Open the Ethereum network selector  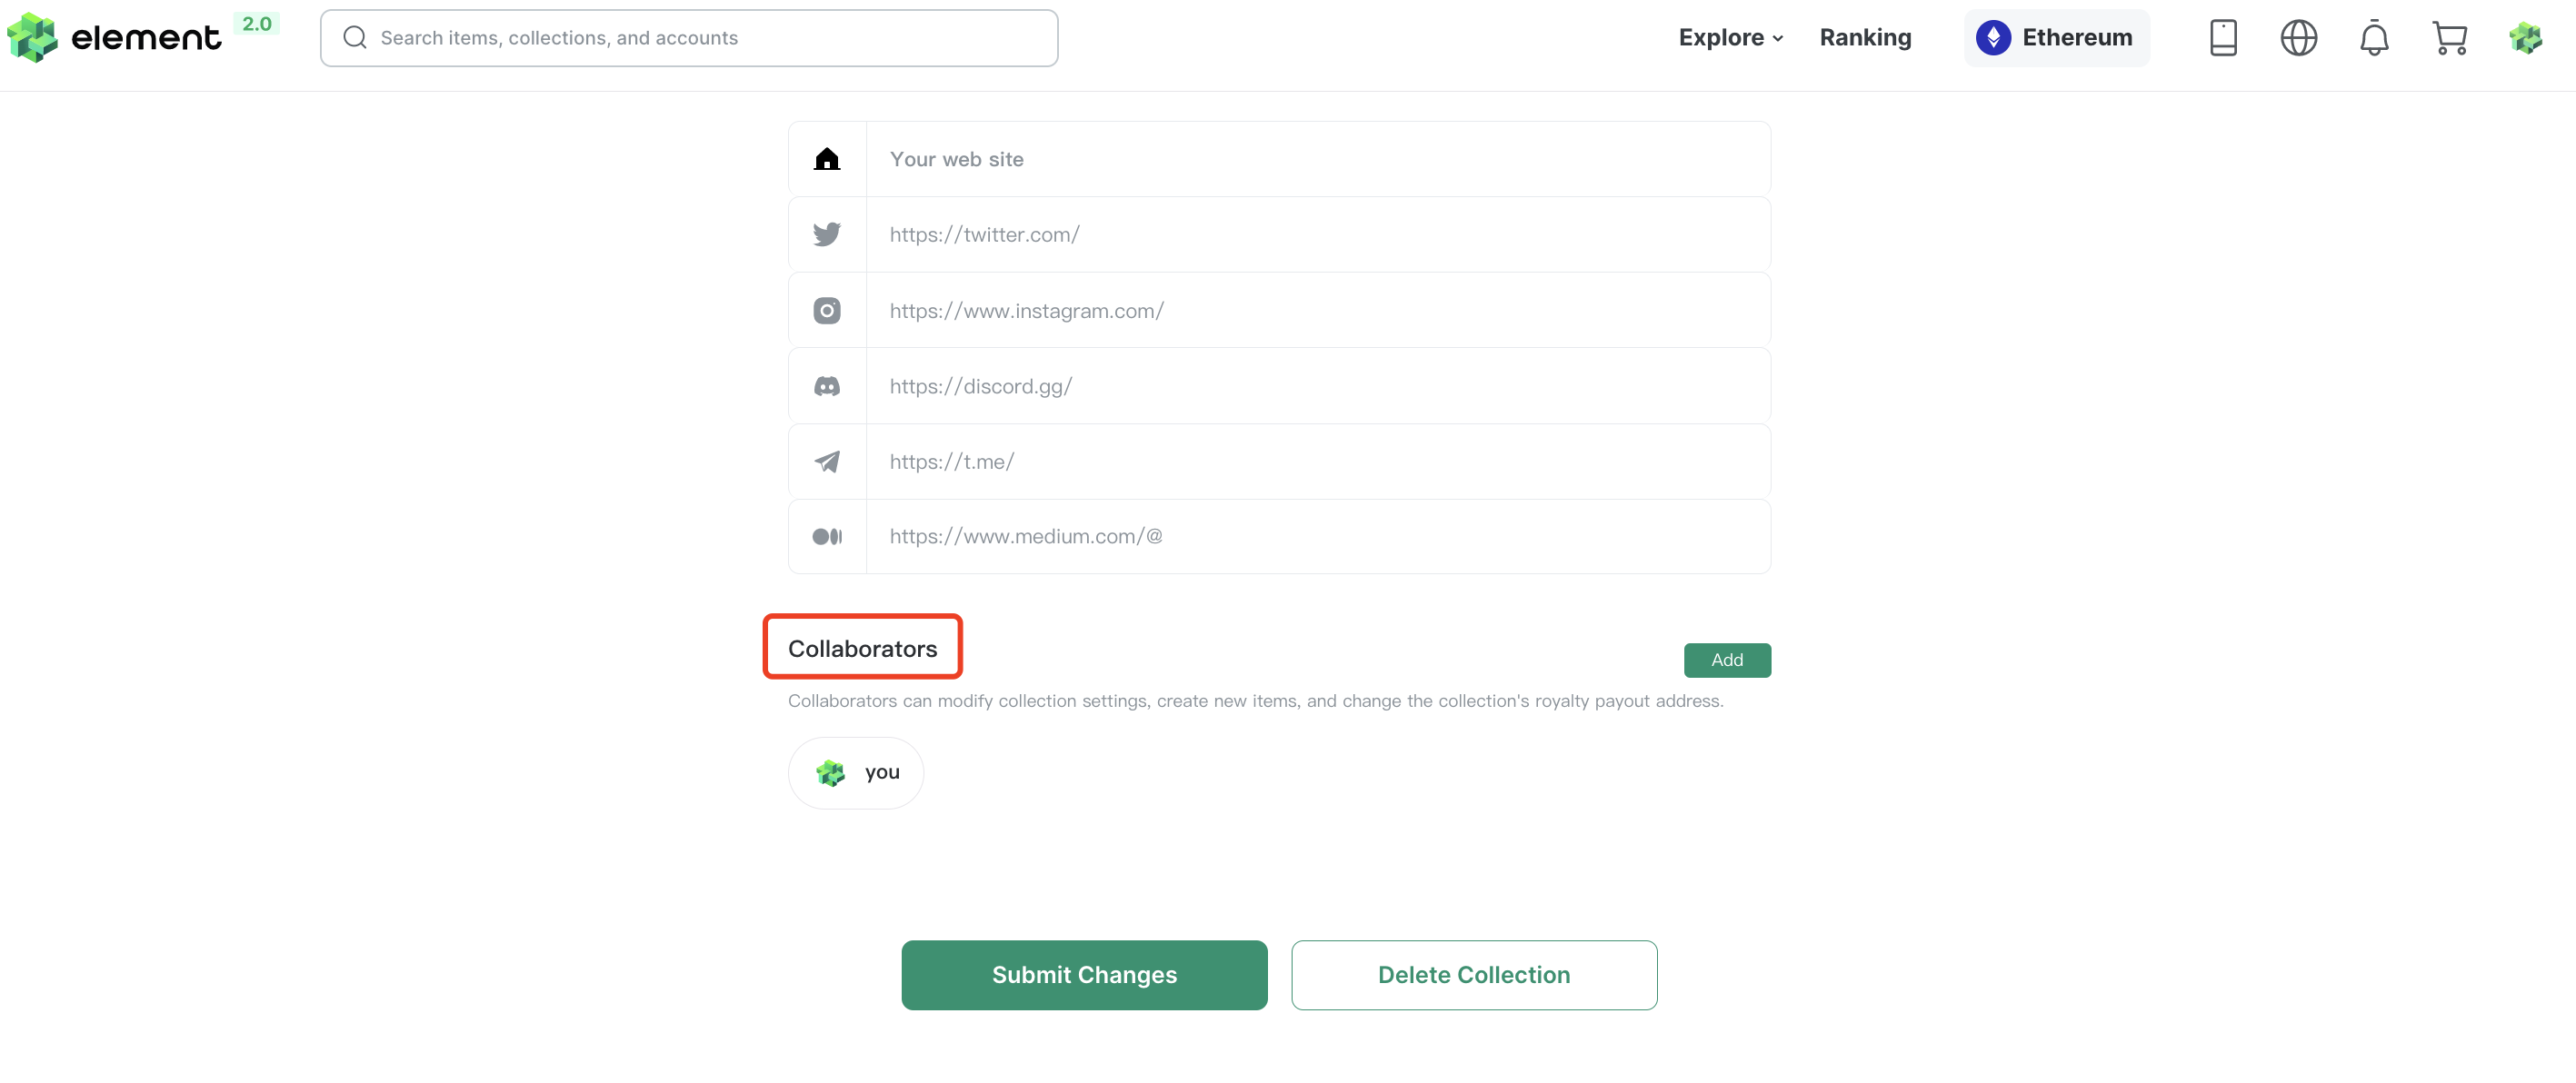pyautogui.click(x=2056, y=38)
